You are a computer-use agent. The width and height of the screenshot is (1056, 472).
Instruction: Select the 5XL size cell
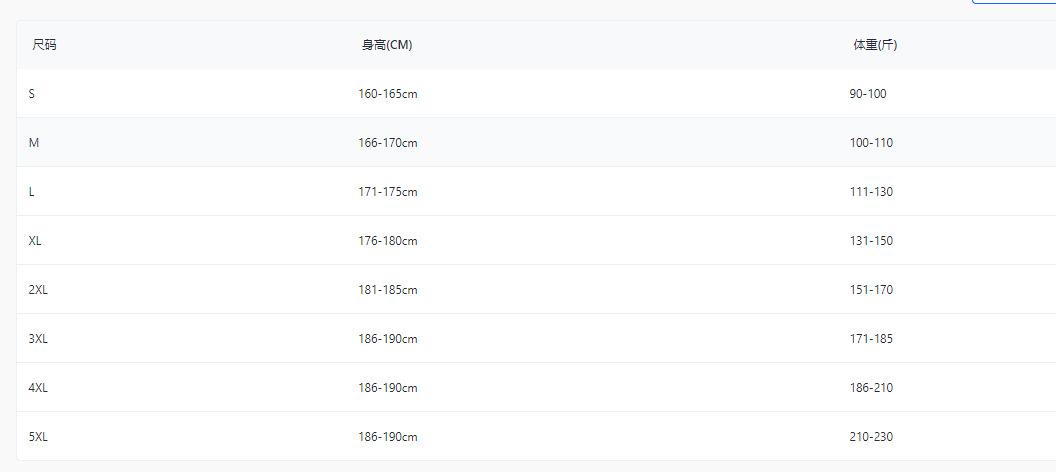pyautogui.click(x=38, y=437)
